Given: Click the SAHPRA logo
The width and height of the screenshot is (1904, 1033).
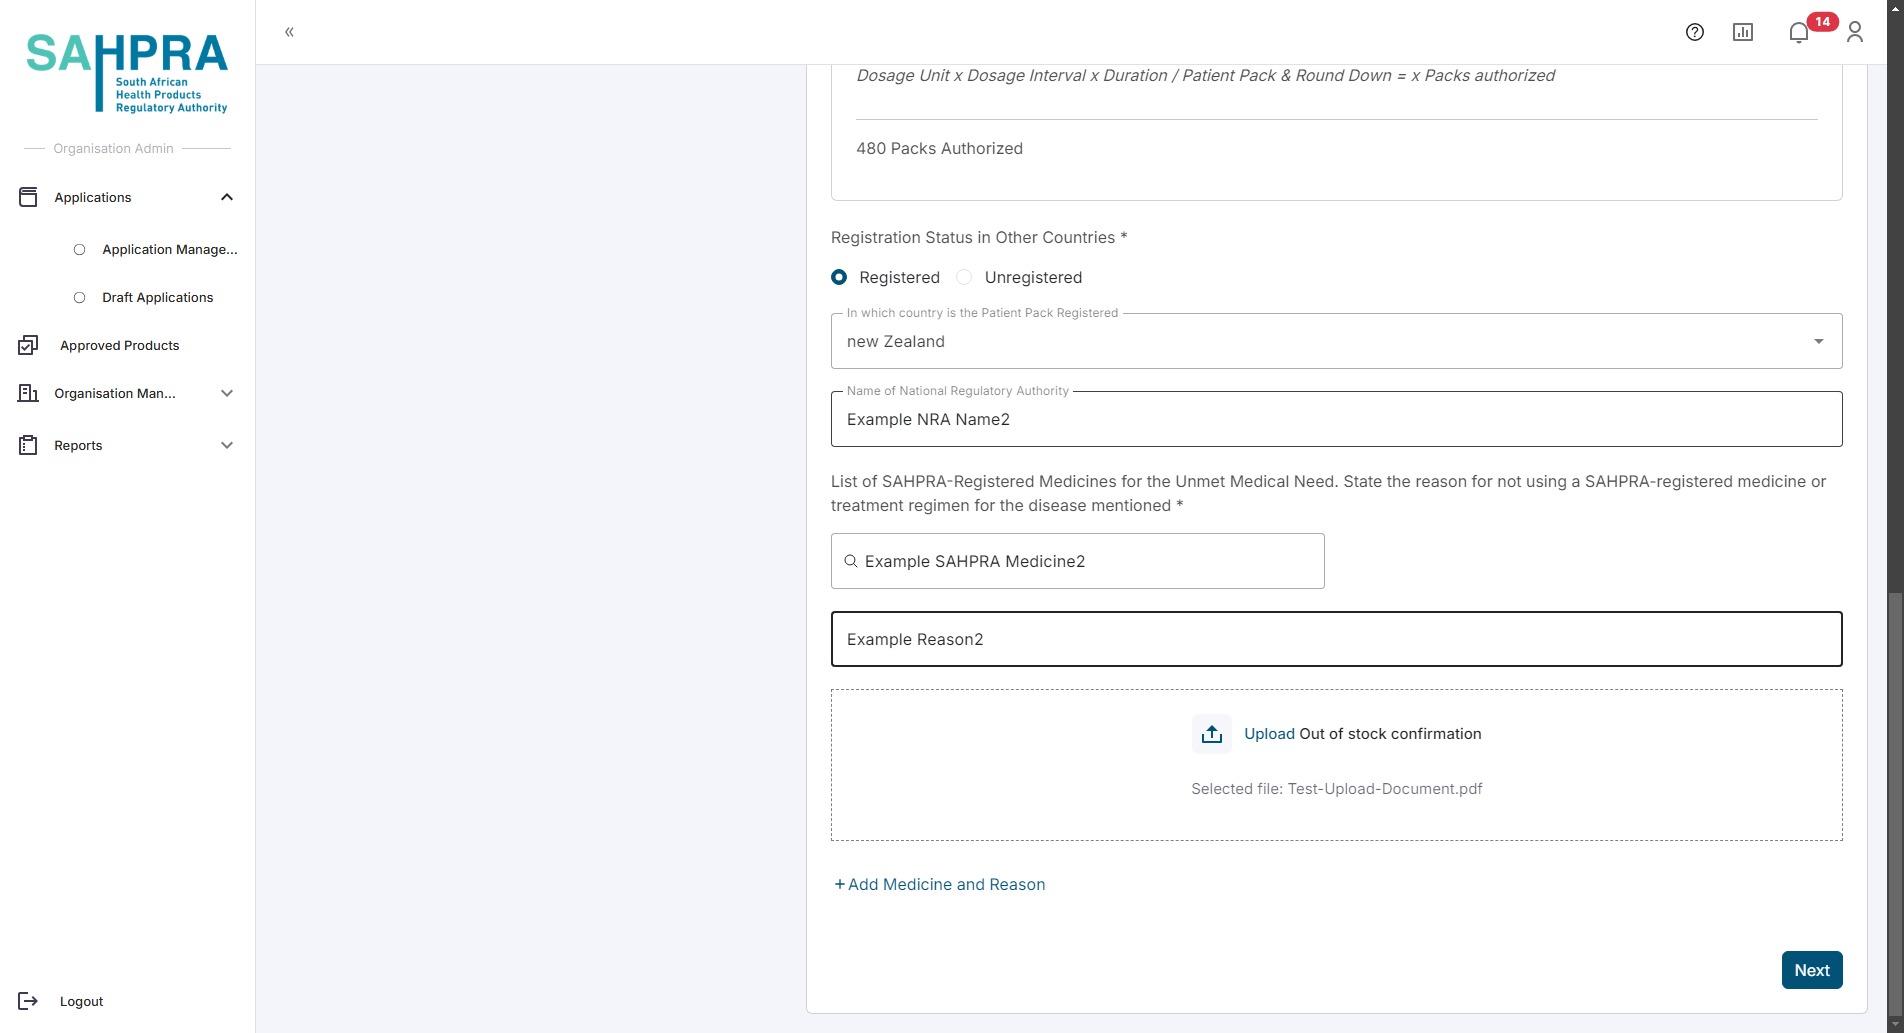Looking at the screenshot, I should 127,72.
